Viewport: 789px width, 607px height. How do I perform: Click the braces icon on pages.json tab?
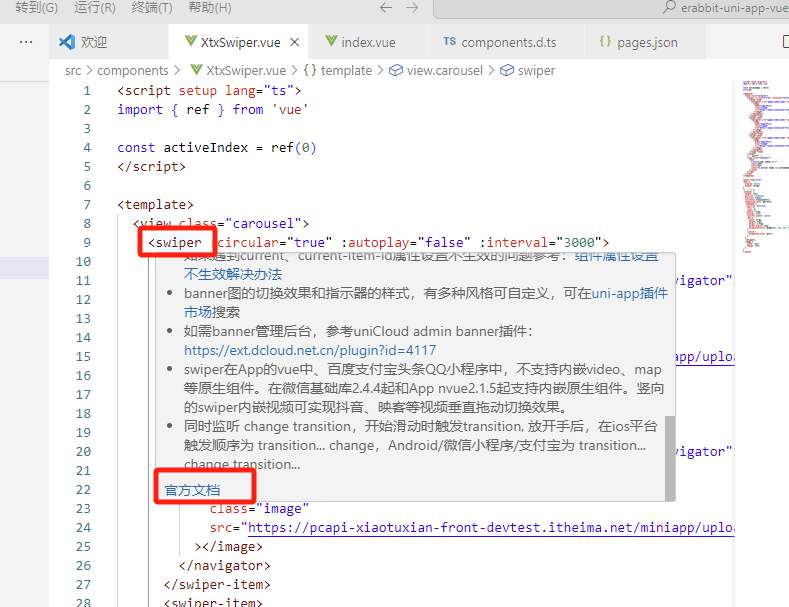(x=605, y=42)
